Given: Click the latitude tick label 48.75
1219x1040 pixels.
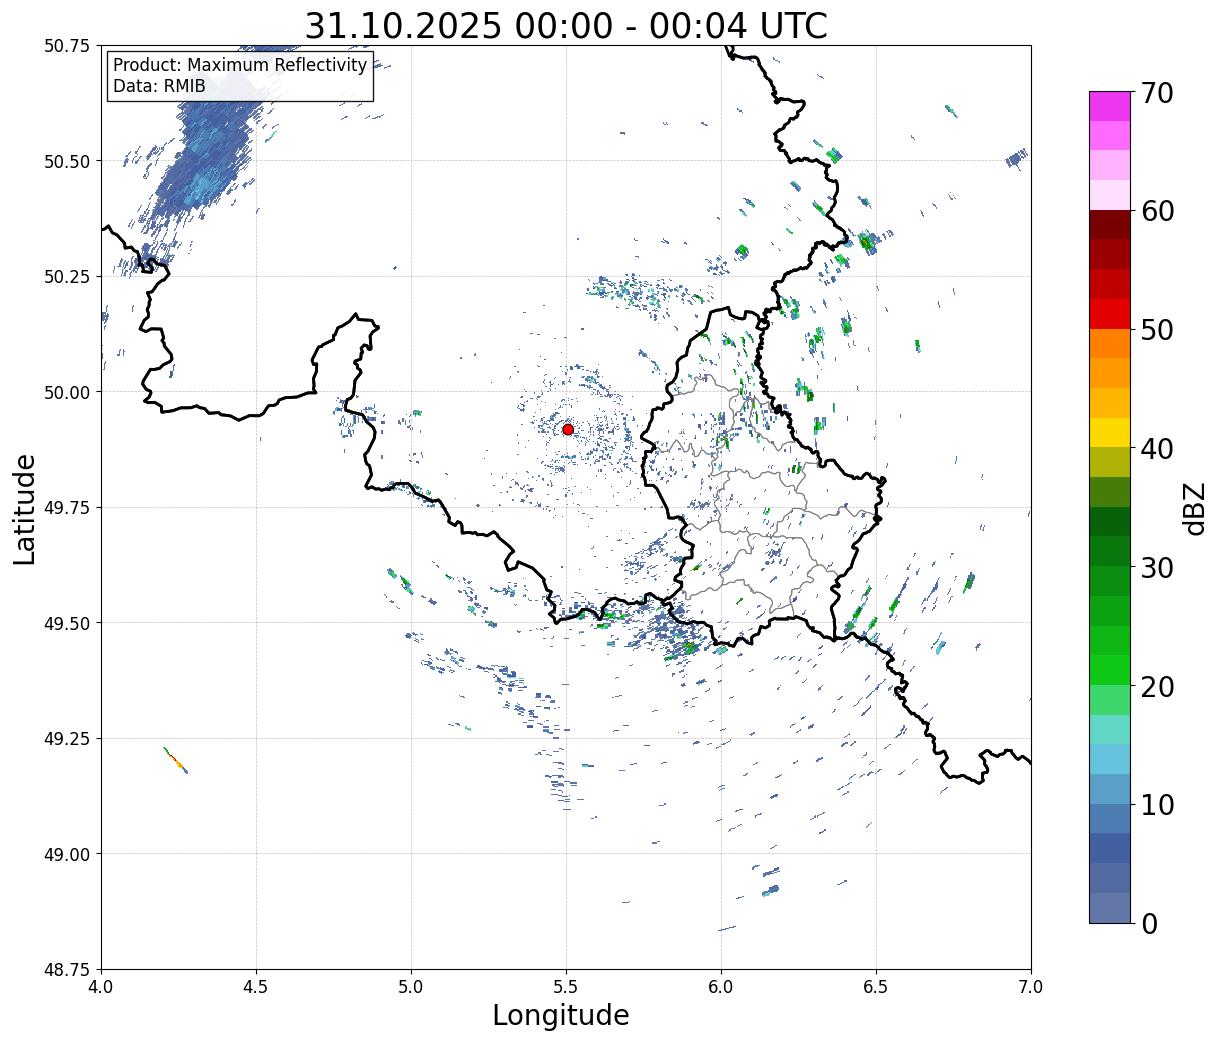Looking at the screenshot, I should 67,970.
